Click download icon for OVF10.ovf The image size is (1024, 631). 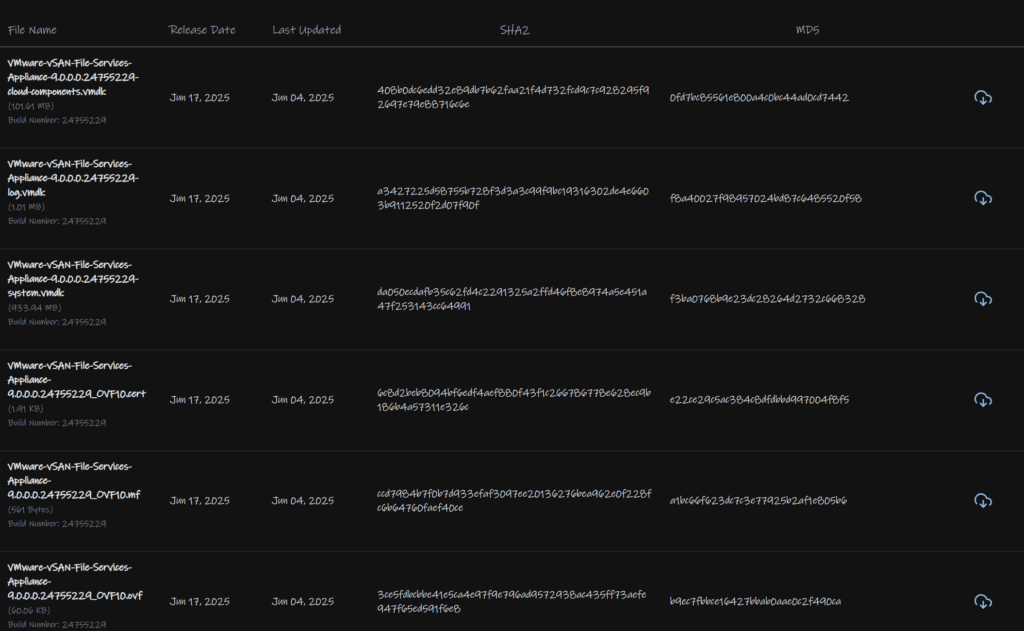tap(983, 602)
